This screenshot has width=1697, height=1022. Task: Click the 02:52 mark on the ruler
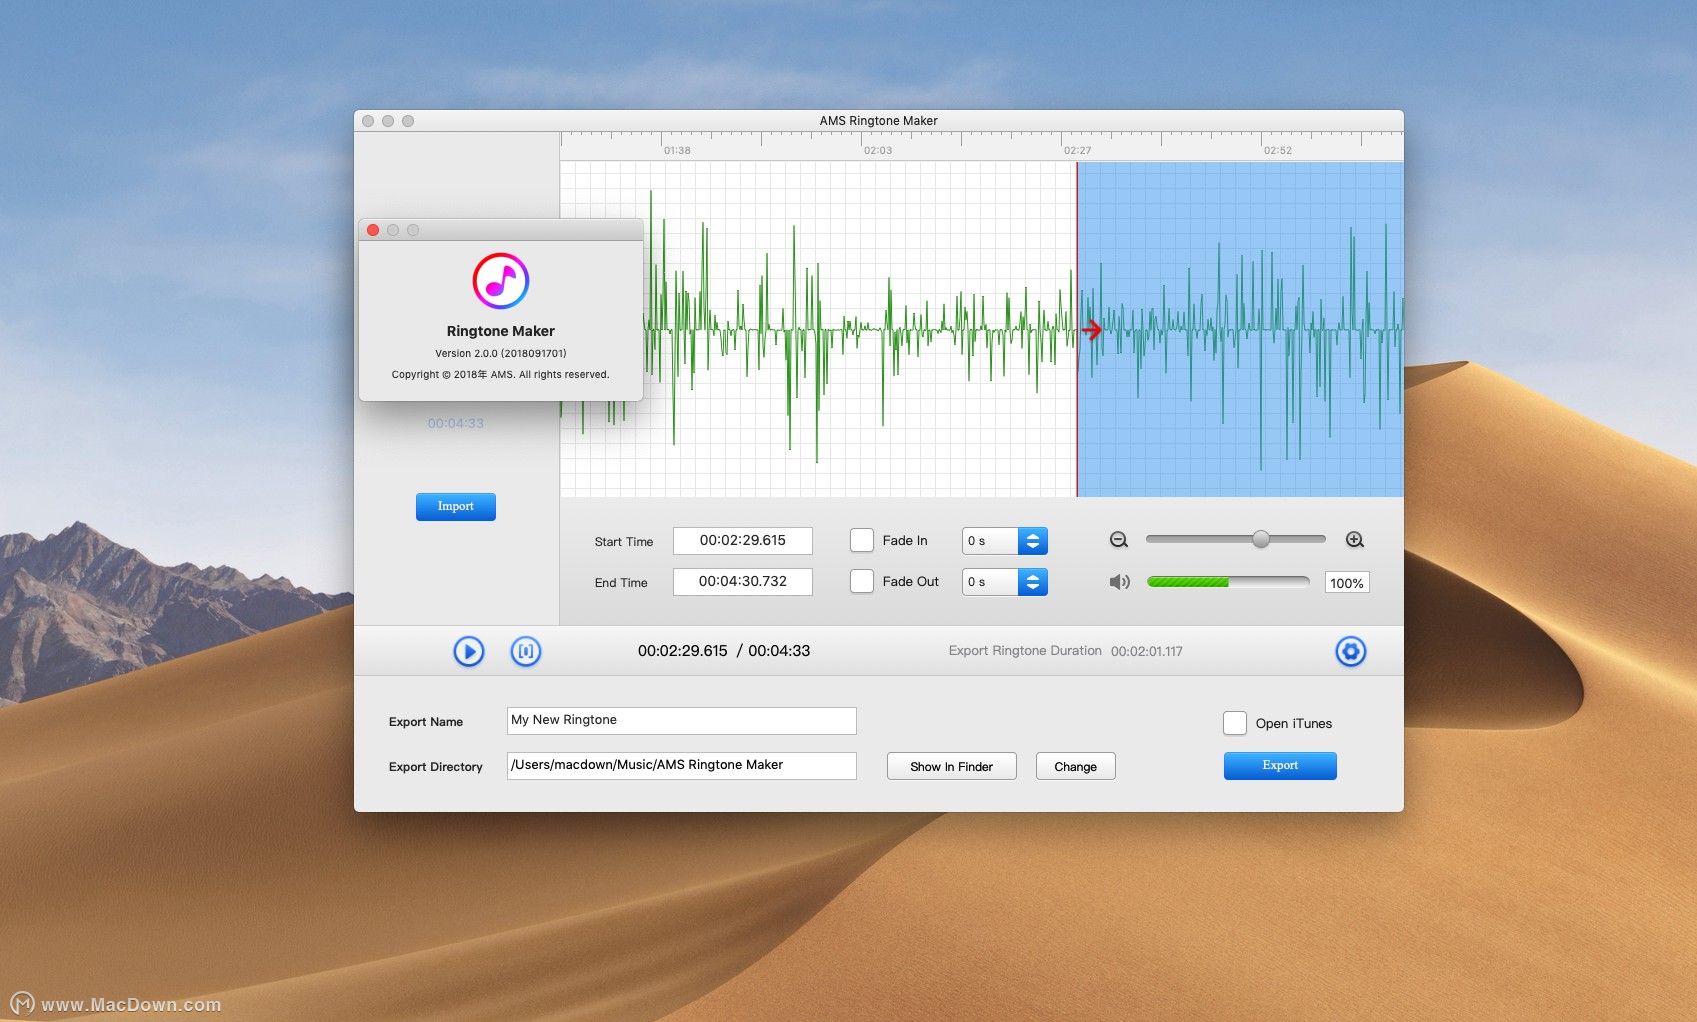pos(1278,151)
